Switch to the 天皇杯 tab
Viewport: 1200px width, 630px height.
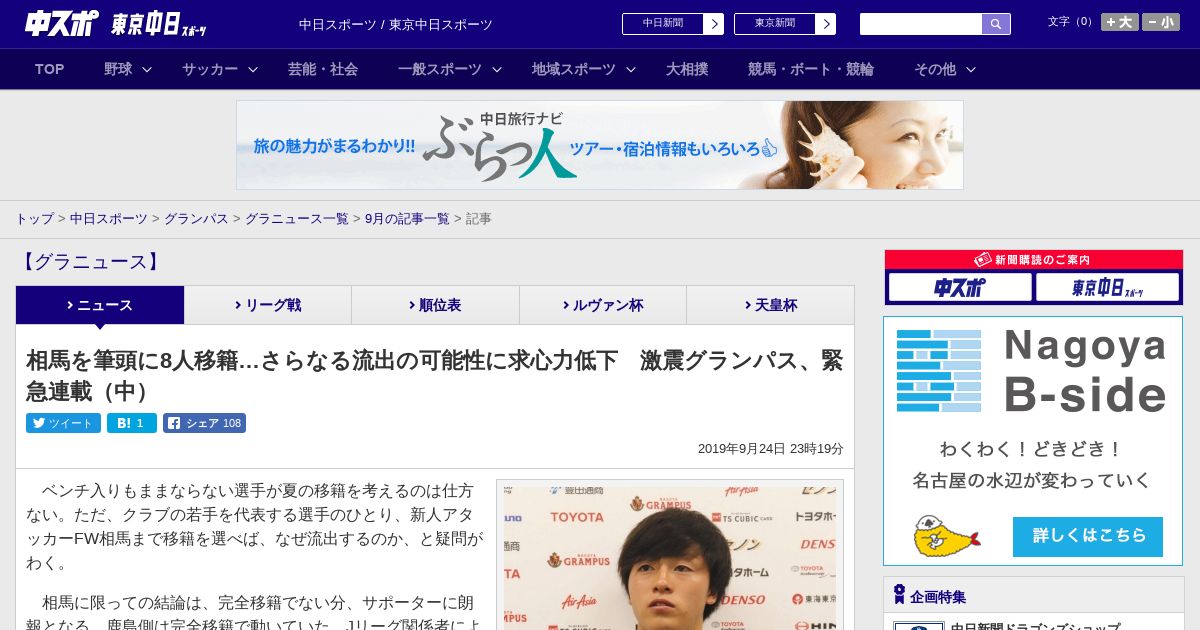pos(770,305)
